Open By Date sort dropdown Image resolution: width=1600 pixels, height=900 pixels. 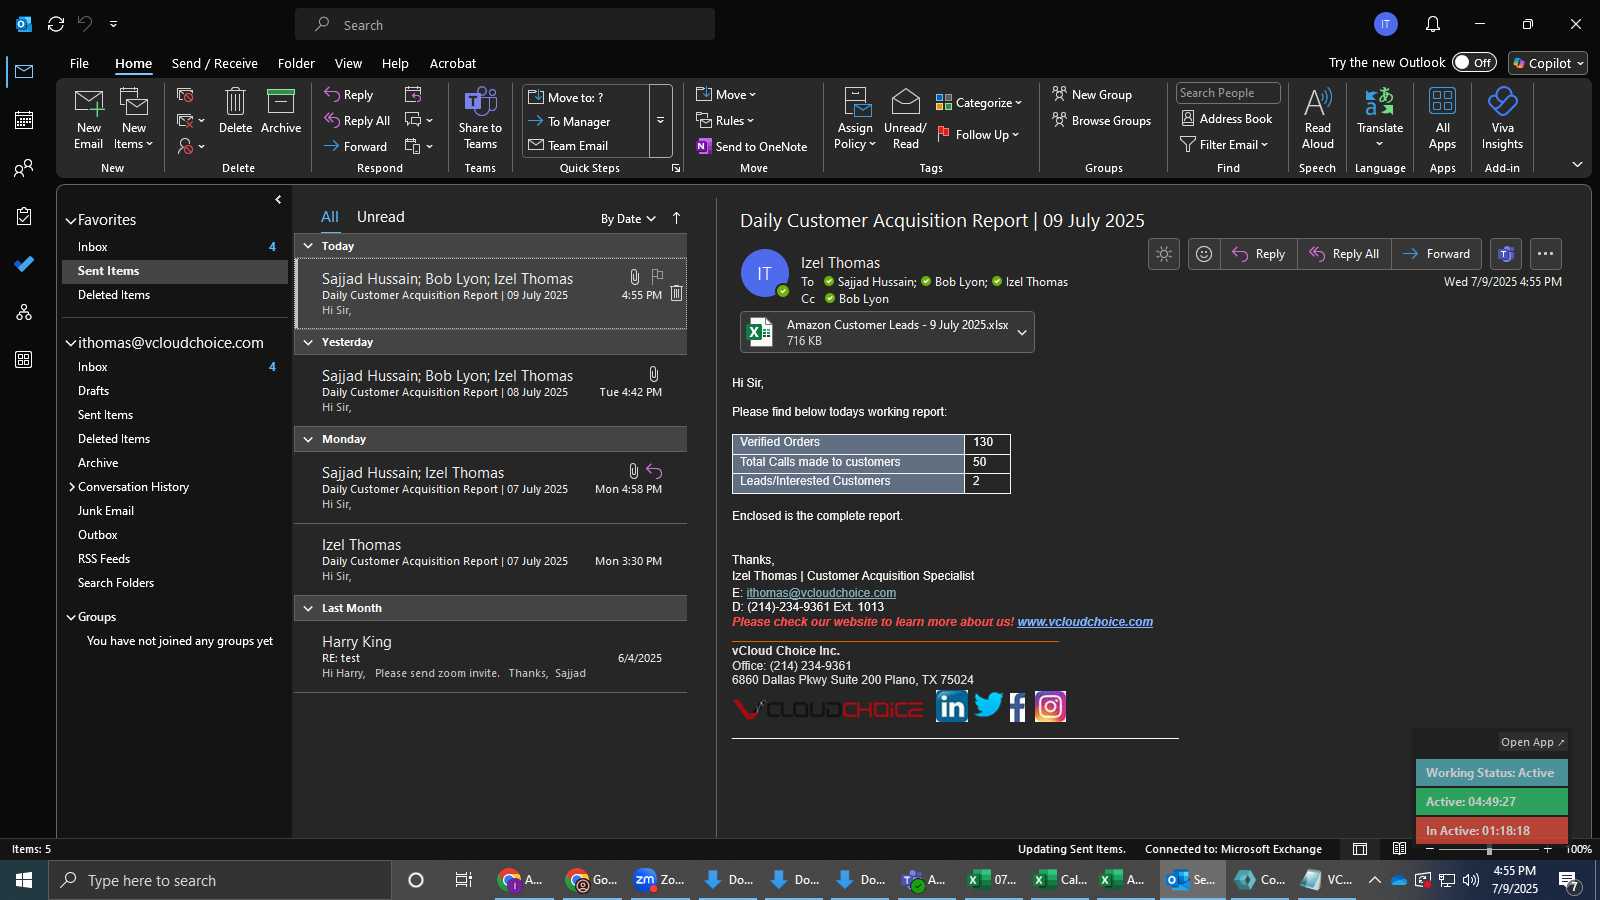click(x=628, y=219)
